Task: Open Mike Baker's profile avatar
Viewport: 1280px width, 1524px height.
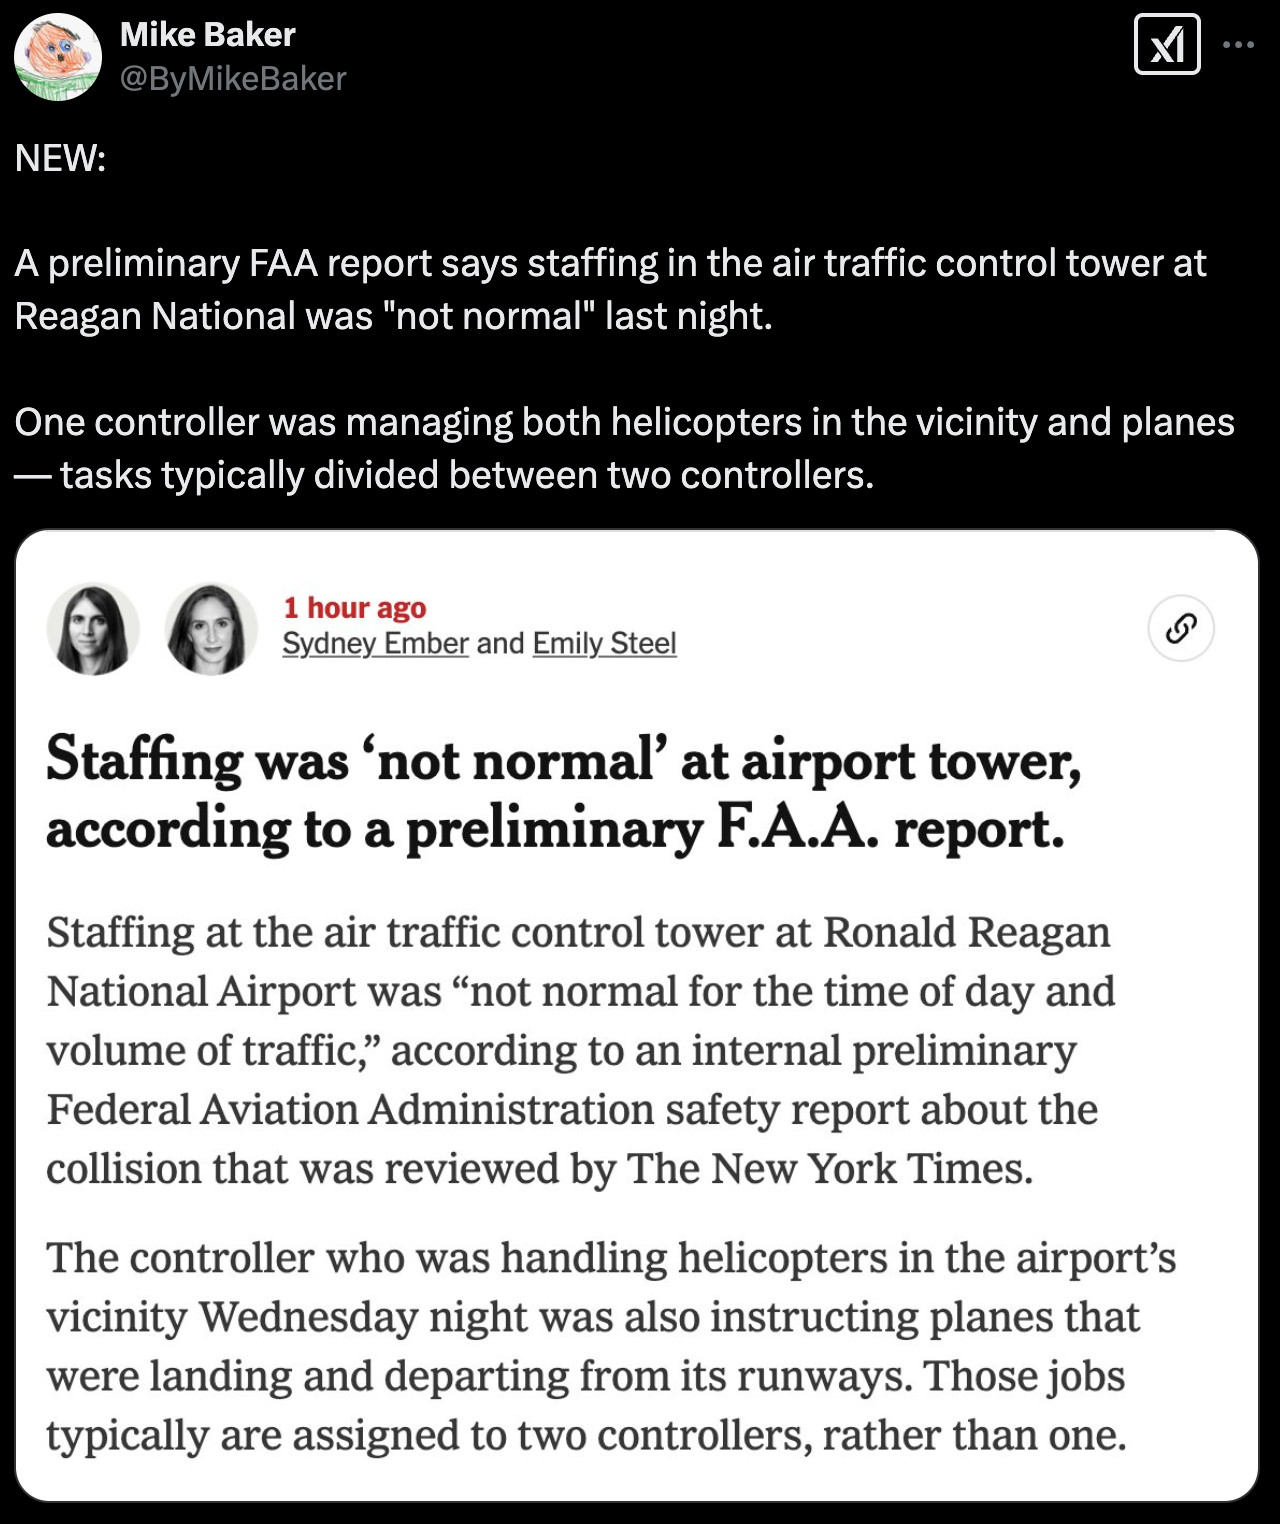Action: coord(58,57)
